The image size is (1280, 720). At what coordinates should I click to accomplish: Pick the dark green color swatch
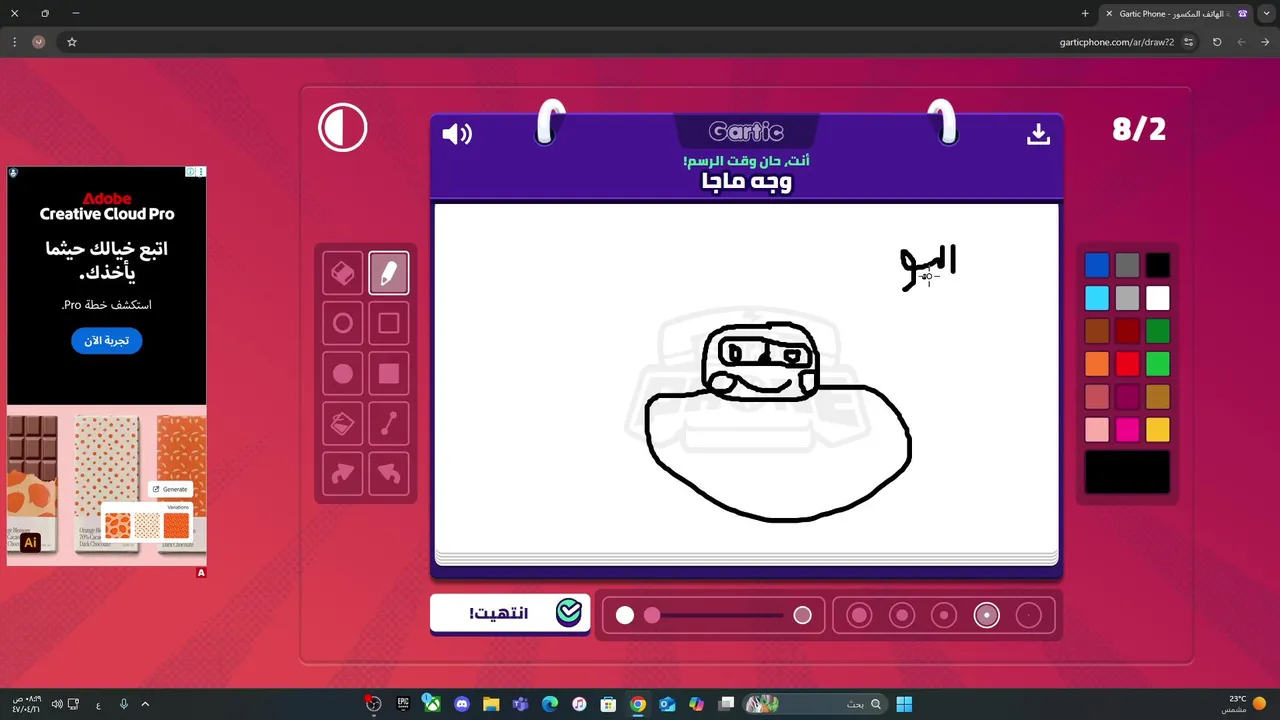click(1157, 331)
